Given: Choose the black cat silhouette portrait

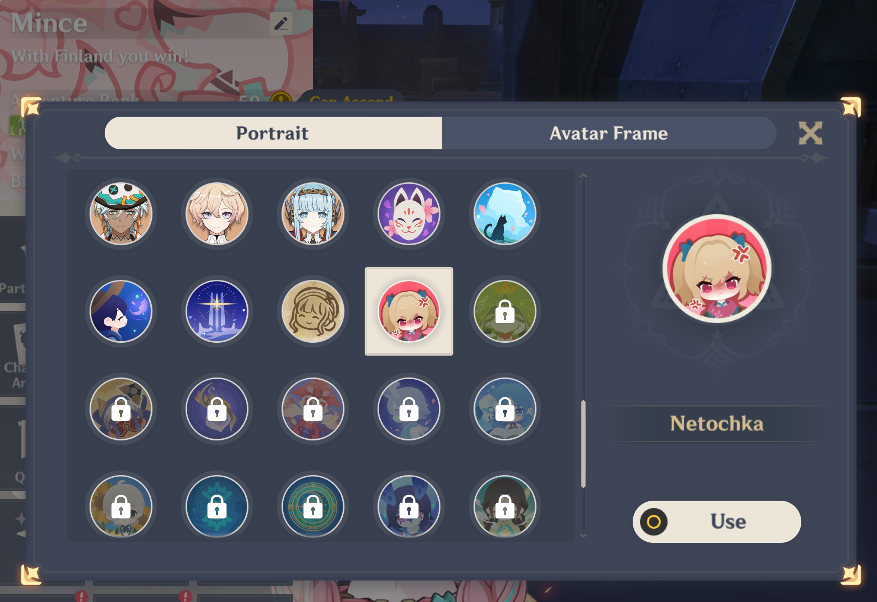Looking at the screenshot, I should [x=505, y=214].
